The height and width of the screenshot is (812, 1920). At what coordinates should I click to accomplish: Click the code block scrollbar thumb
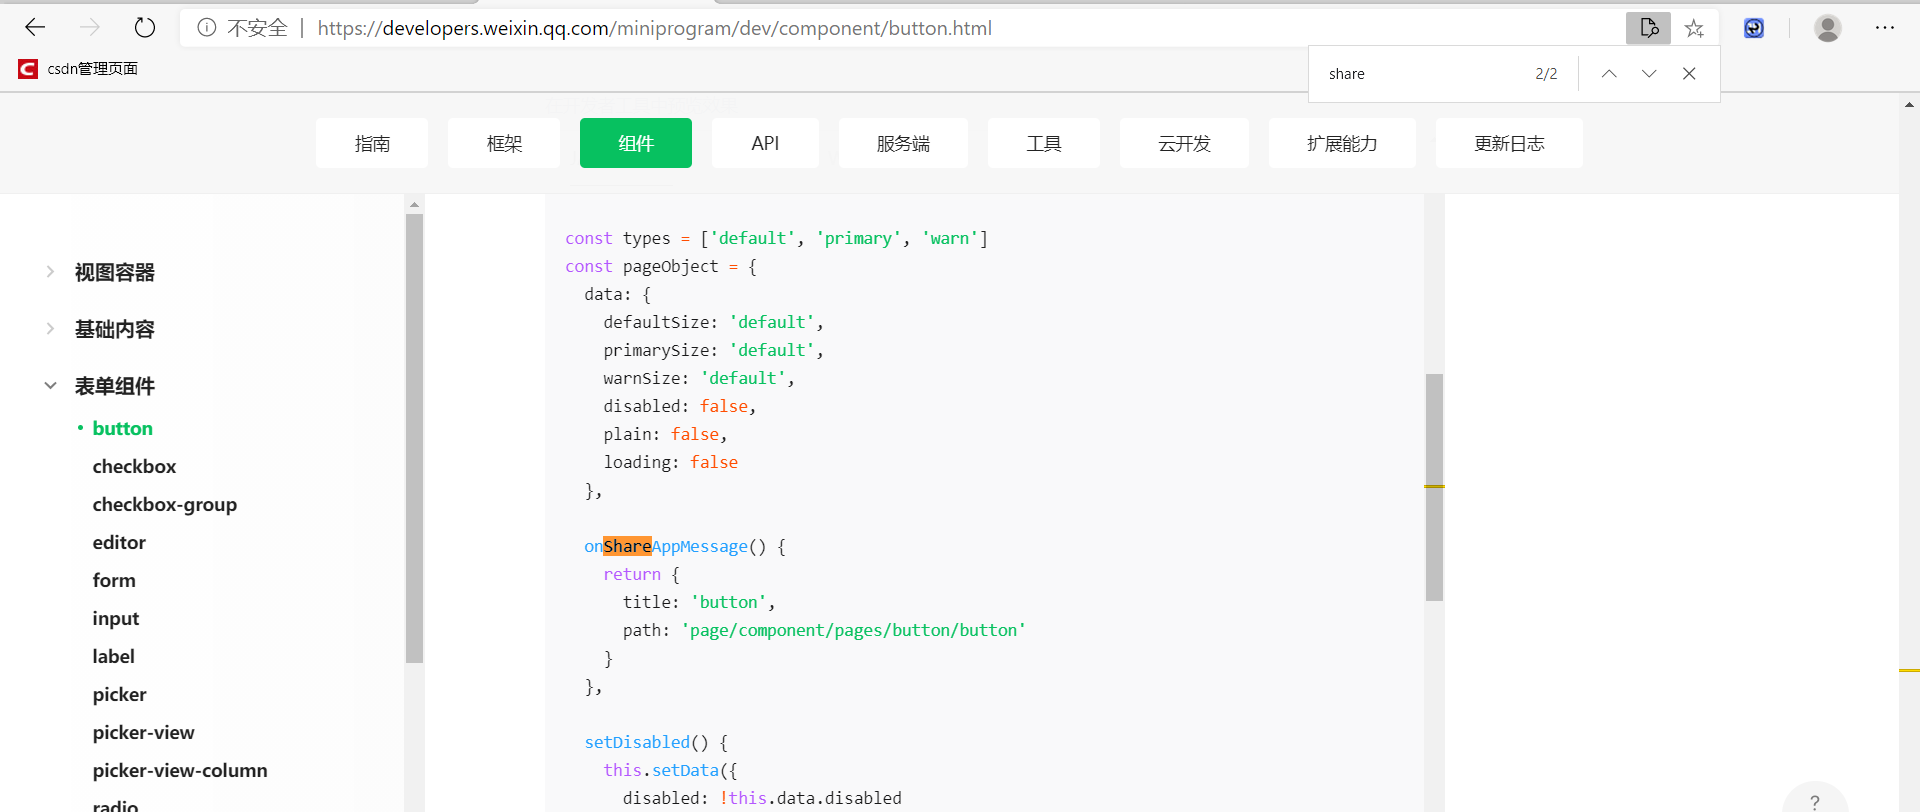pyautogui.click(x=1434, y=487)
